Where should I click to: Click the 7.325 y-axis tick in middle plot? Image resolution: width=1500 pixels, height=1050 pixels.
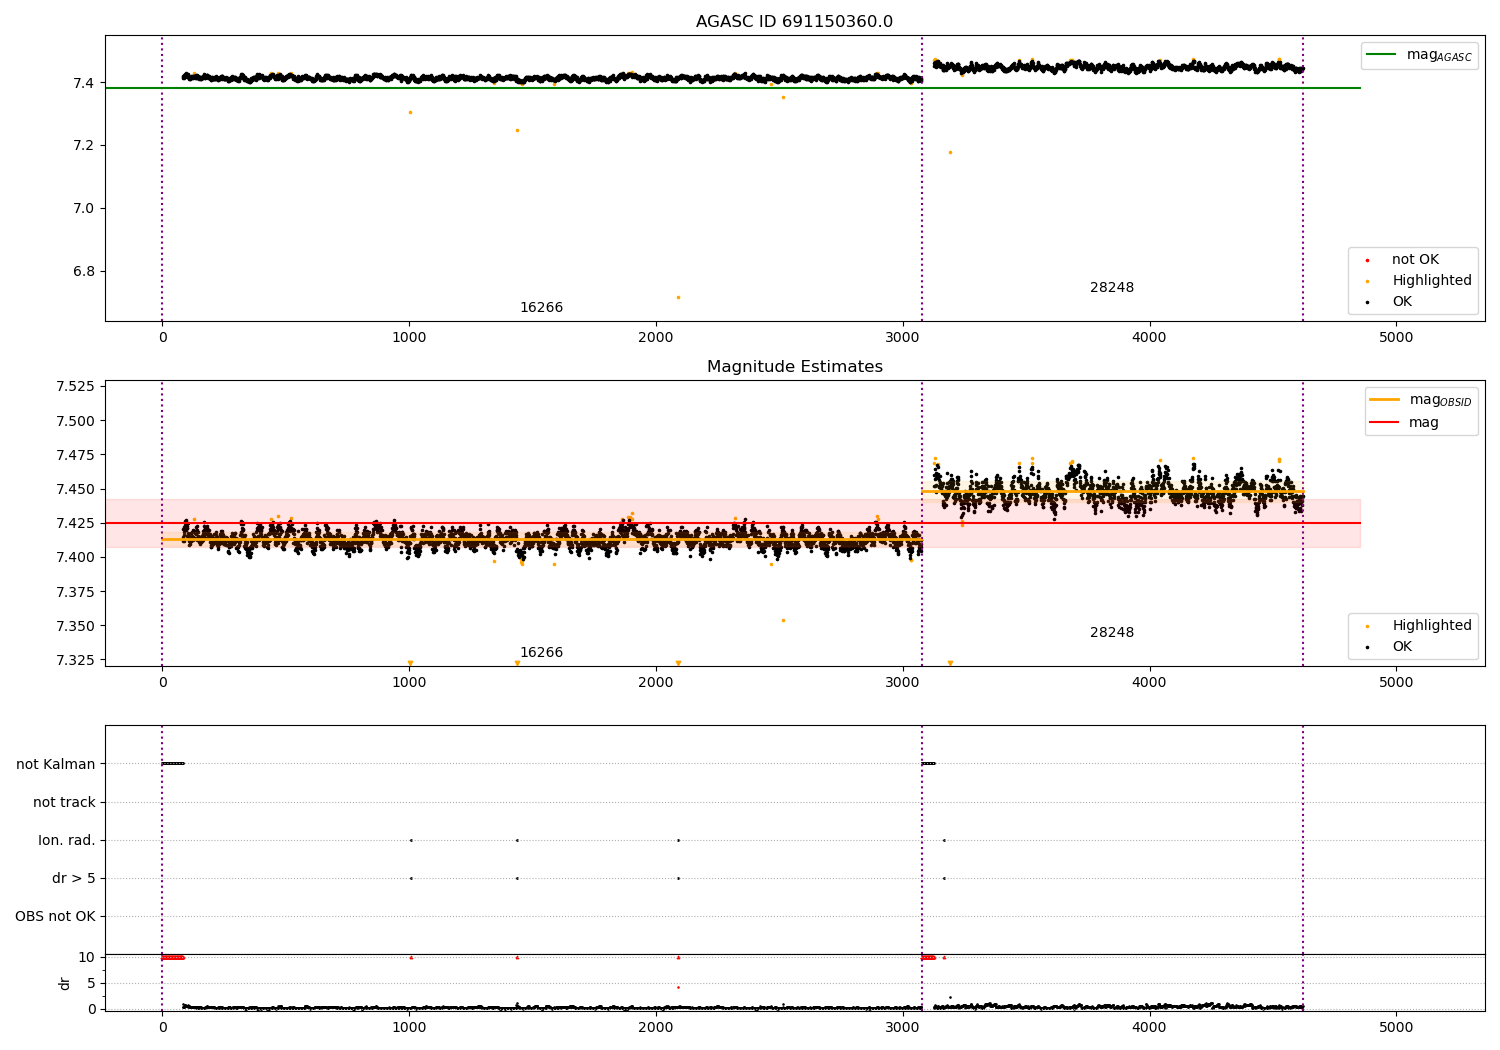(x=75, y=661)
